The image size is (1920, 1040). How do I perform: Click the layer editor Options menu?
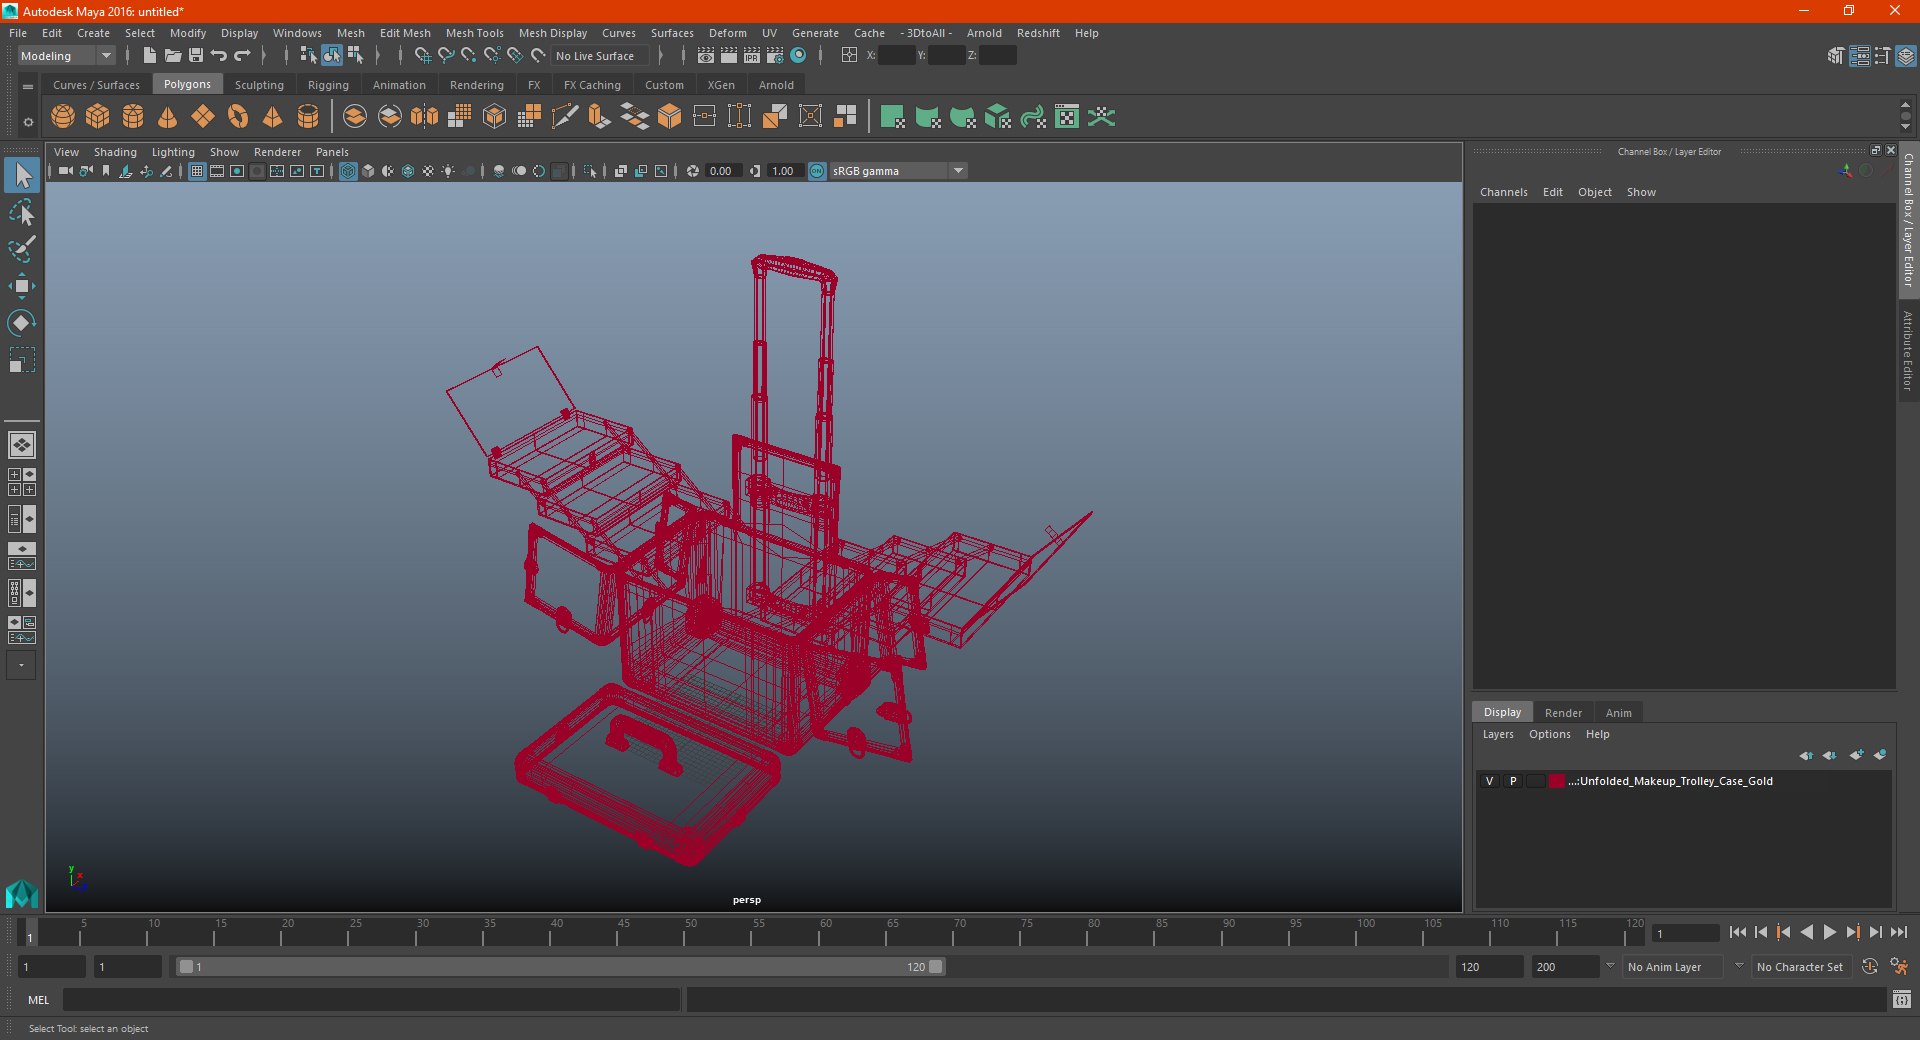pyautogui.click(x=1549, y=734)
